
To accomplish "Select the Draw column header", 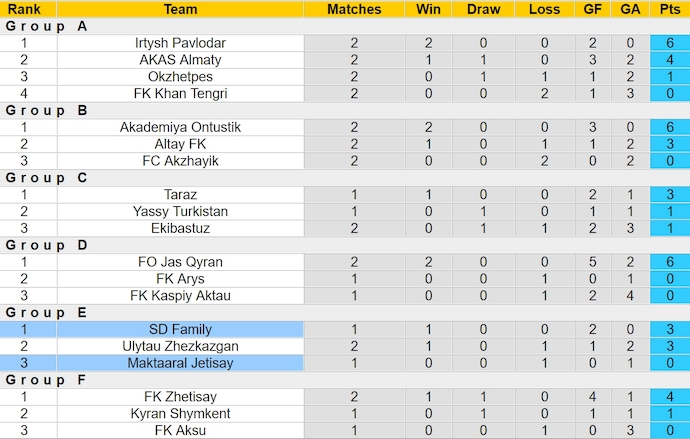I will [x=483, y=9].
